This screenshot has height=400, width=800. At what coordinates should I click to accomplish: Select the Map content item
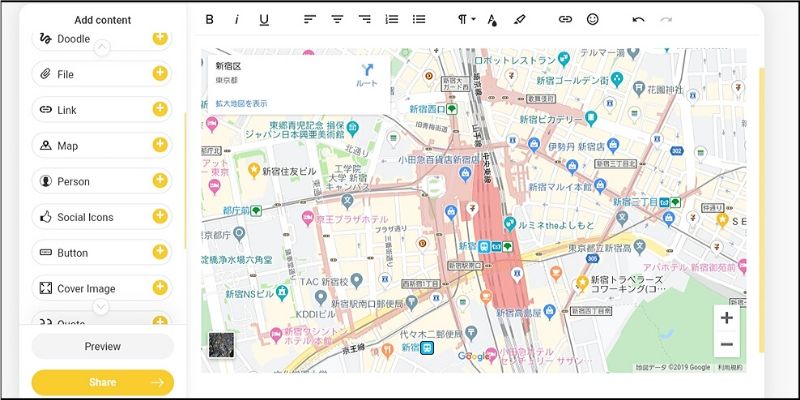[102, 145]
